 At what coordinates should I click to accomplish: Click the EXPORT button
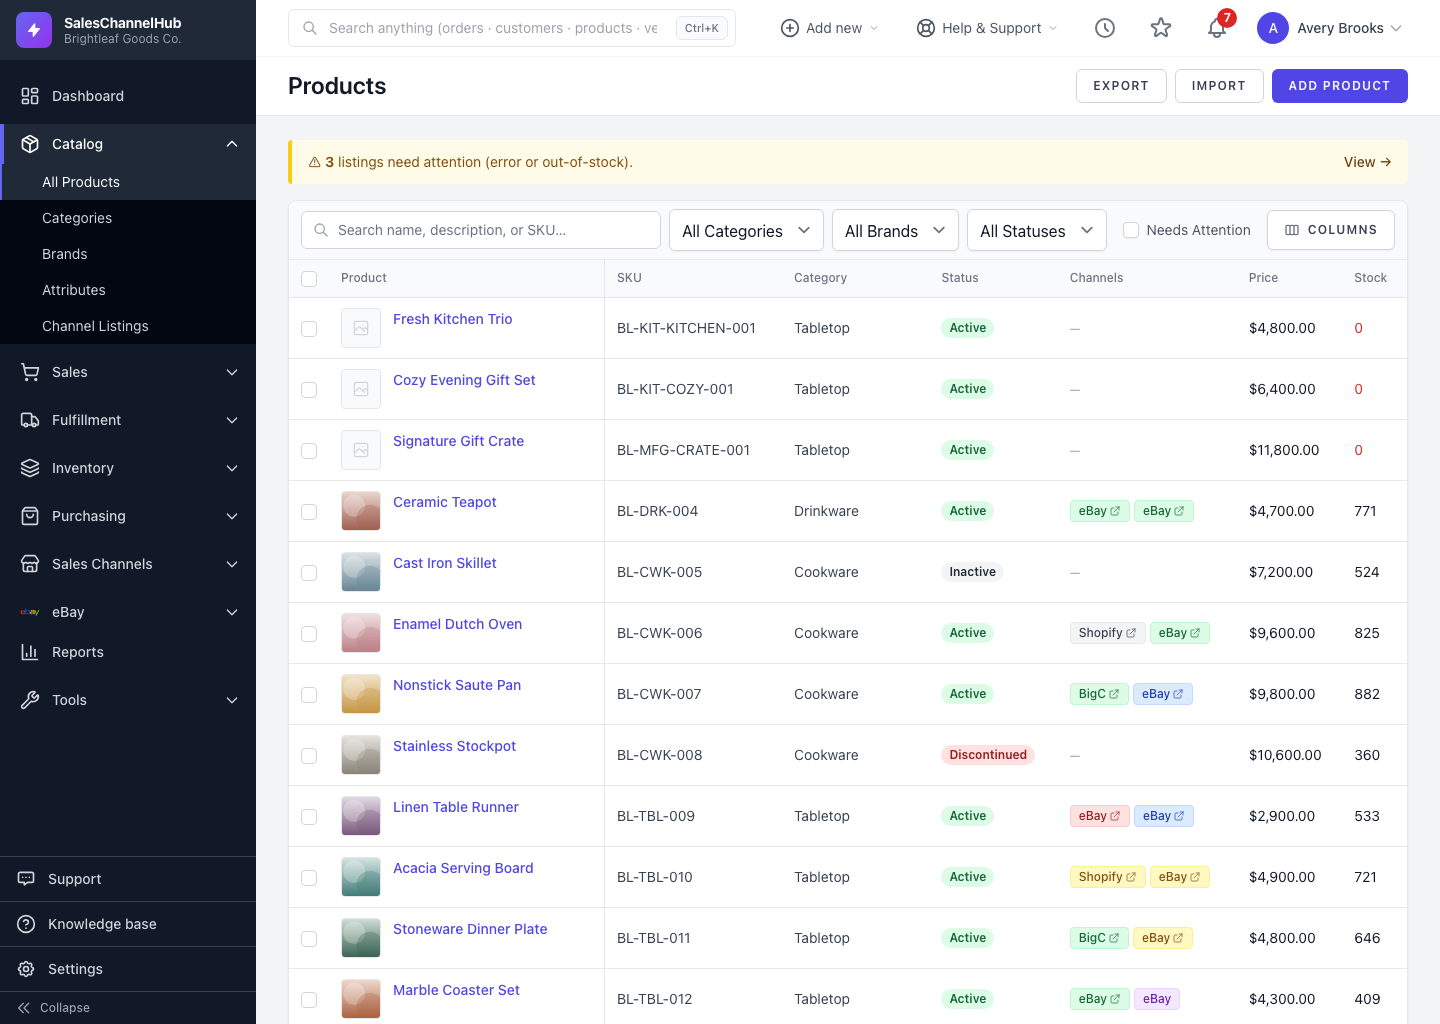[1121, 86]
